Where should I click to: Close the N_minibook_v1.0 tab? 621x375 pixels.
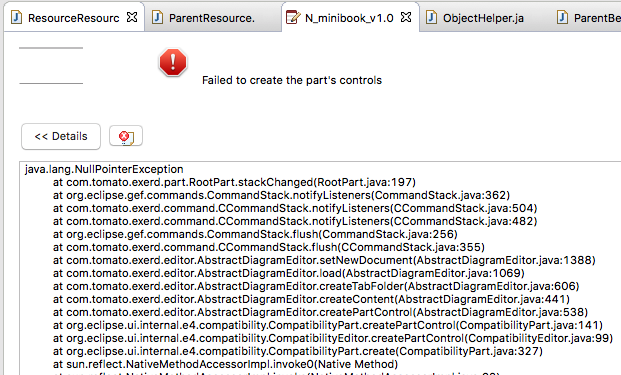tap(406, 17)
